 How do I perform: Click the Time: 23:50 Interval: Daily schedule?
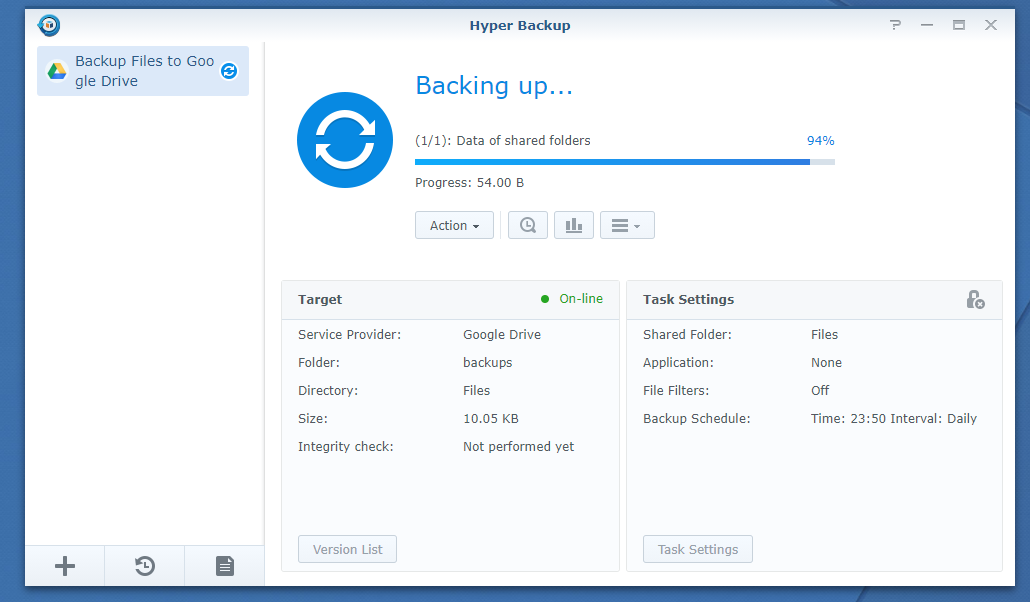(x=893, y=419)
